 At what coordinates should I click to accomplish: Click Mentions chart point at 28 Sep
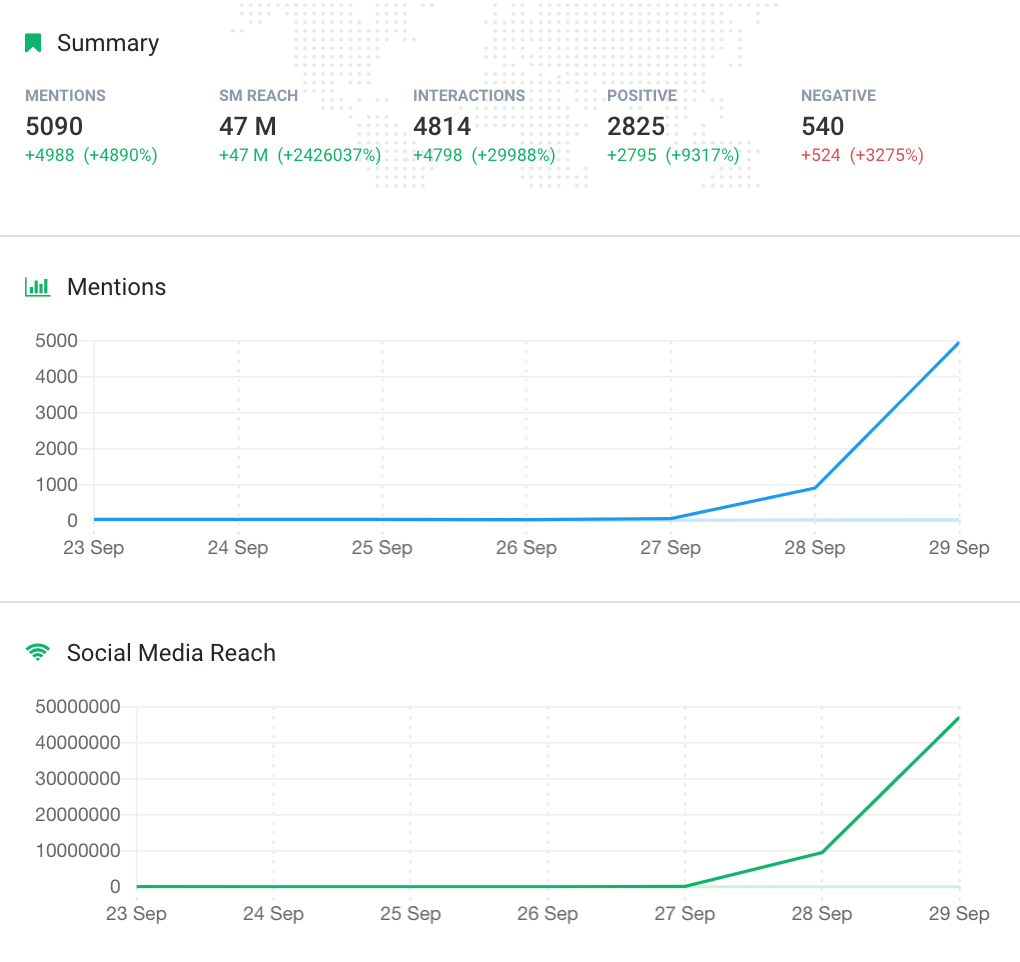coord(814,488)
